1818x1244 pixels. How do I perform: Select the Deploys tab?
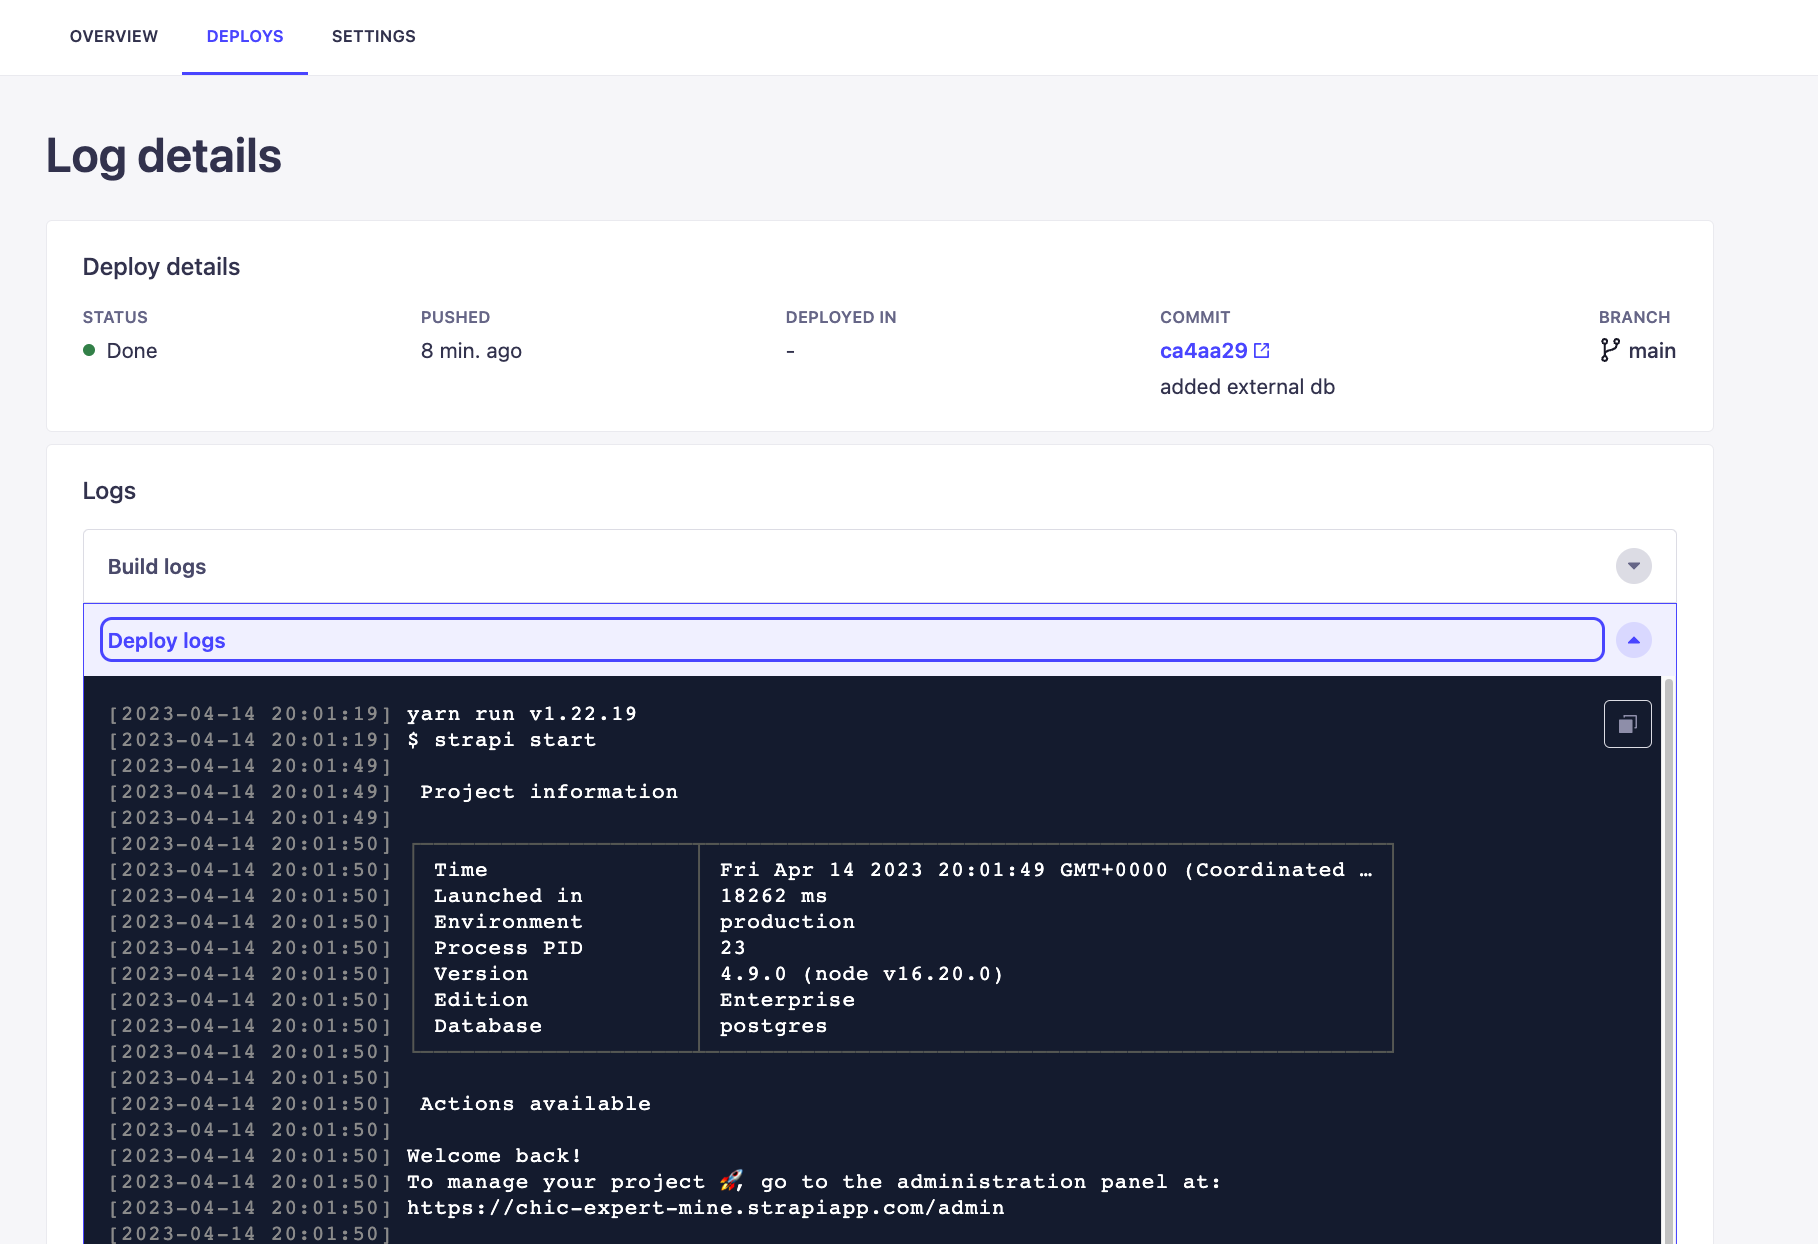[x=245, y=36]
